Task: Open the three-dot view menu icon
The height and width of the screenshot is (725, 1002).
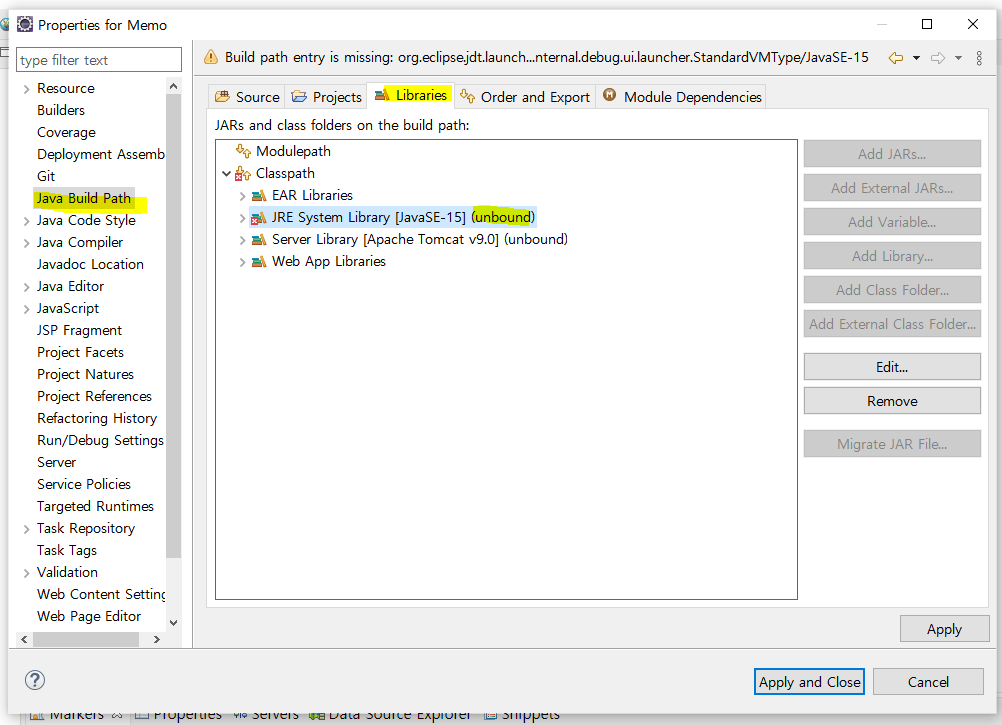Action: coord(979,58)
